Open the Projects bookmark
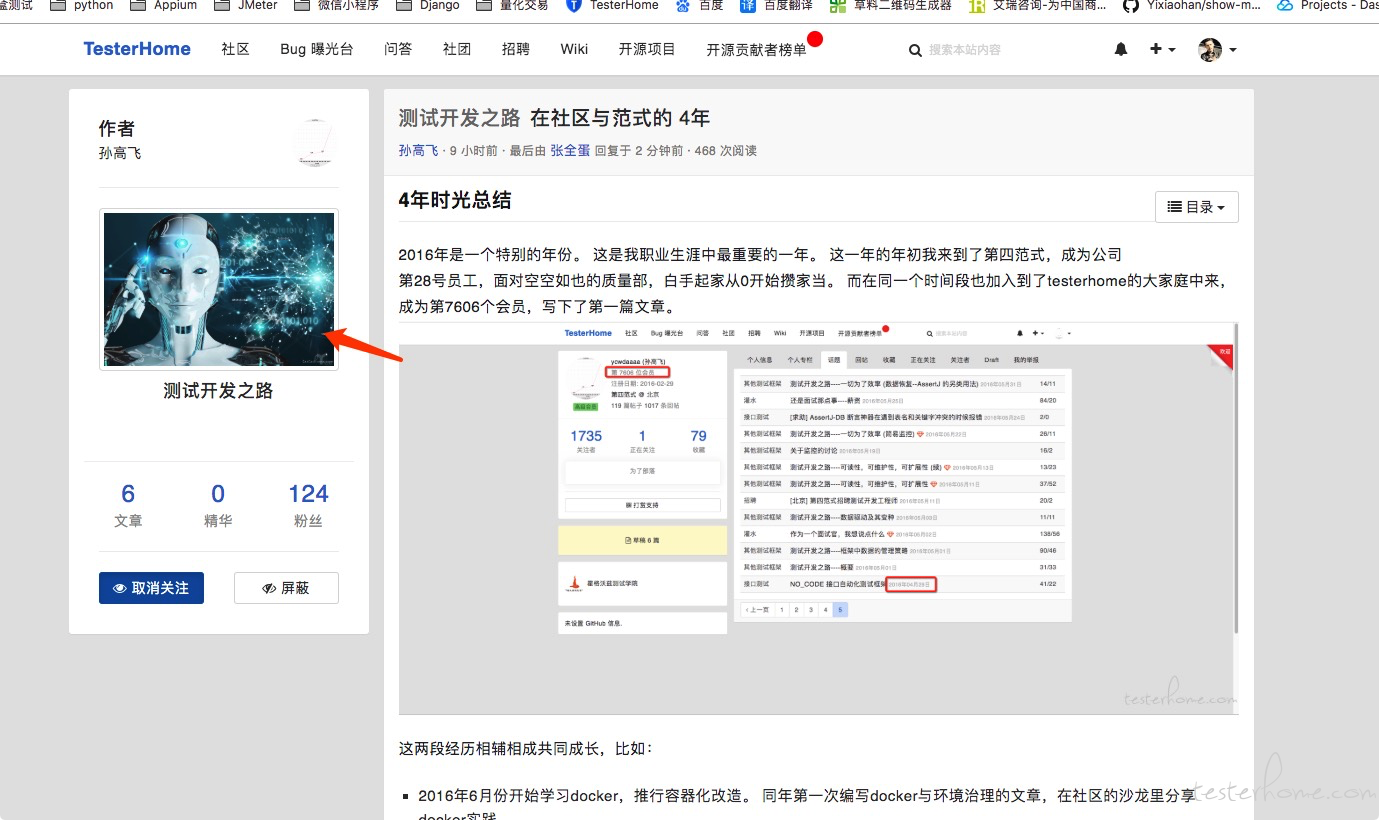Image resolution: width=1379 pixels, height=820 pixels. click(1328, 5)
